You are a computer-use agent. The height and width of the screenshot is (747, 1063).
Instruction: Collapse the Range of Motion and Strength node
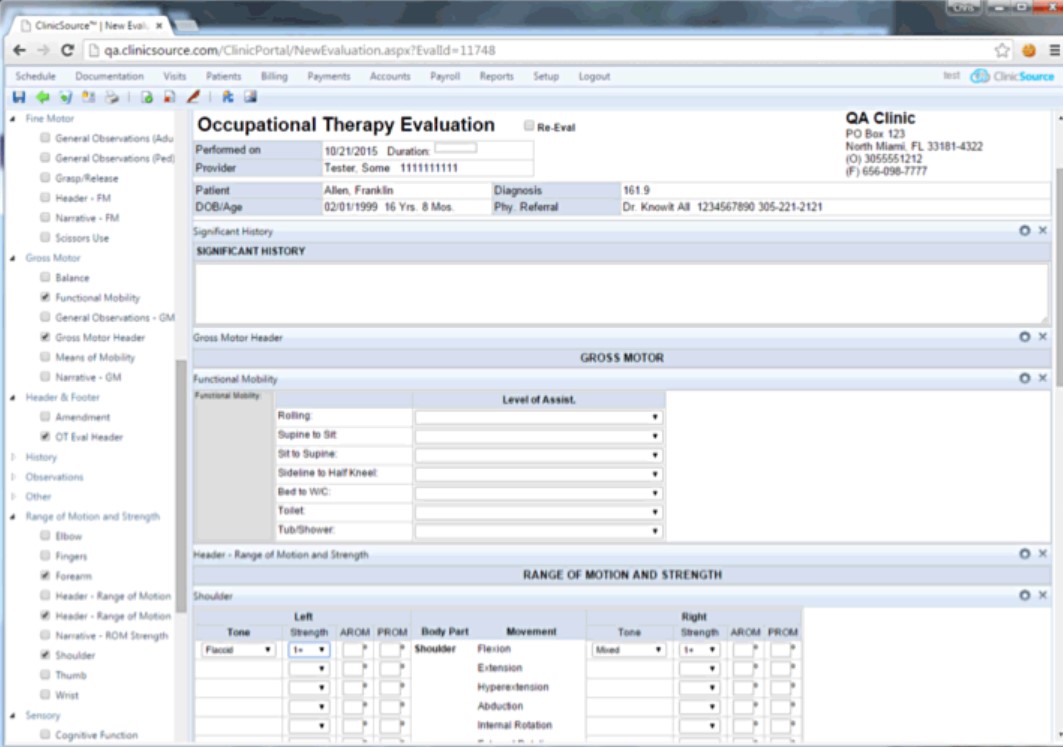click(x=13, y=516)
